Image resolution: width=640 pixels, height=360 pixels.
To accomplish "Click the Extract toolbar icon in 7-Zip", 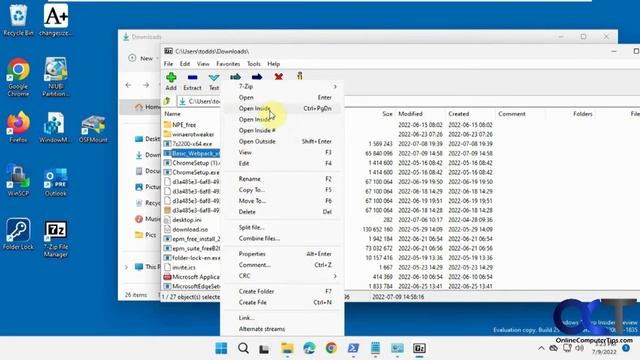I will pos(192,77).
